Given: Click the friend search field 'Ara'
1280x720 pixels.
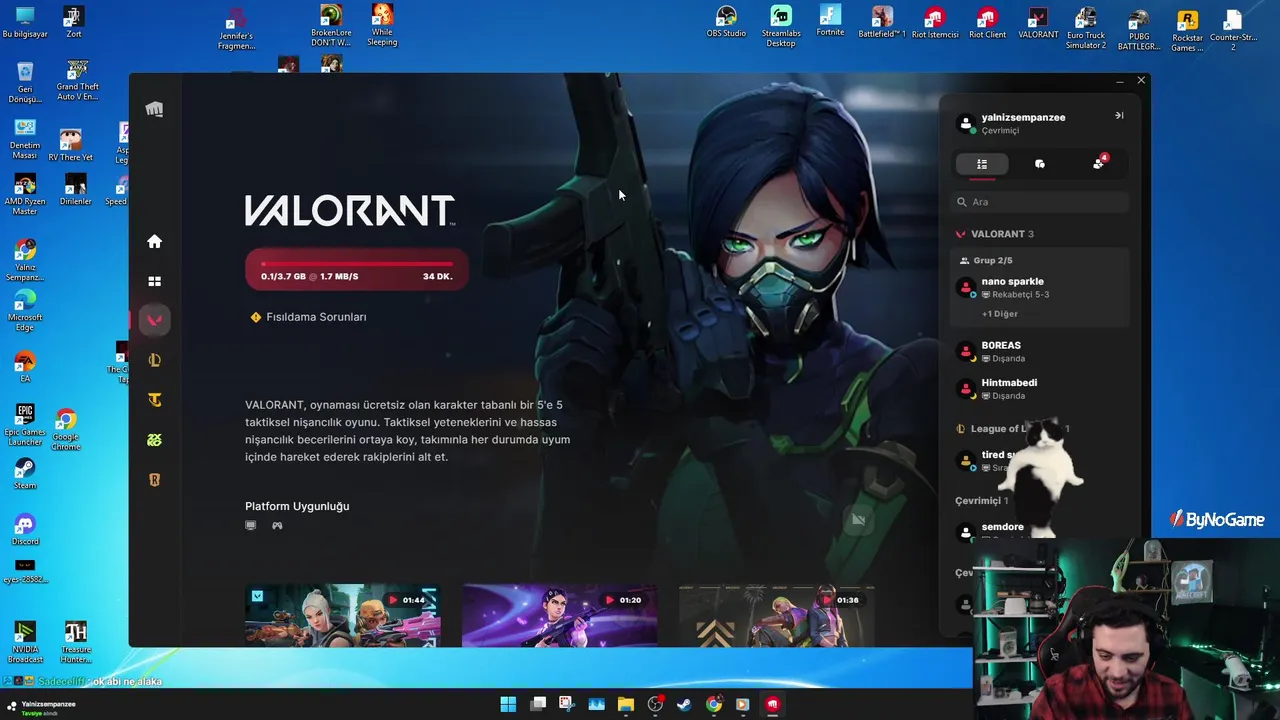Looking at the screenshot, I should tap(1040, 202).
